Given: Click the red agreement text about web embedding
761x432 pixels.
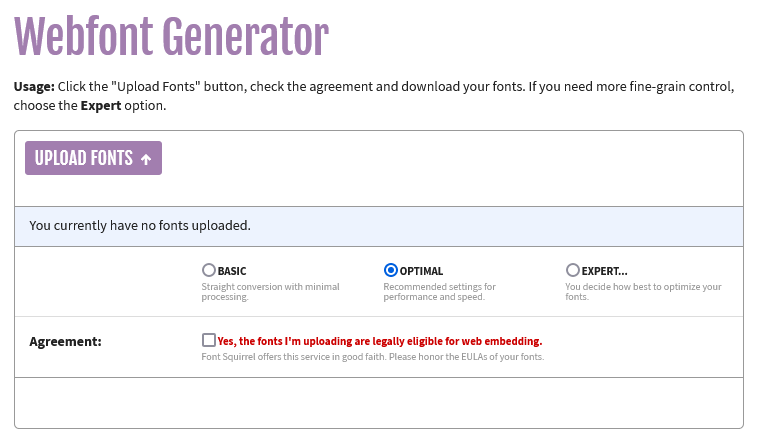Looking at the screenshot, I should (379, 341).
